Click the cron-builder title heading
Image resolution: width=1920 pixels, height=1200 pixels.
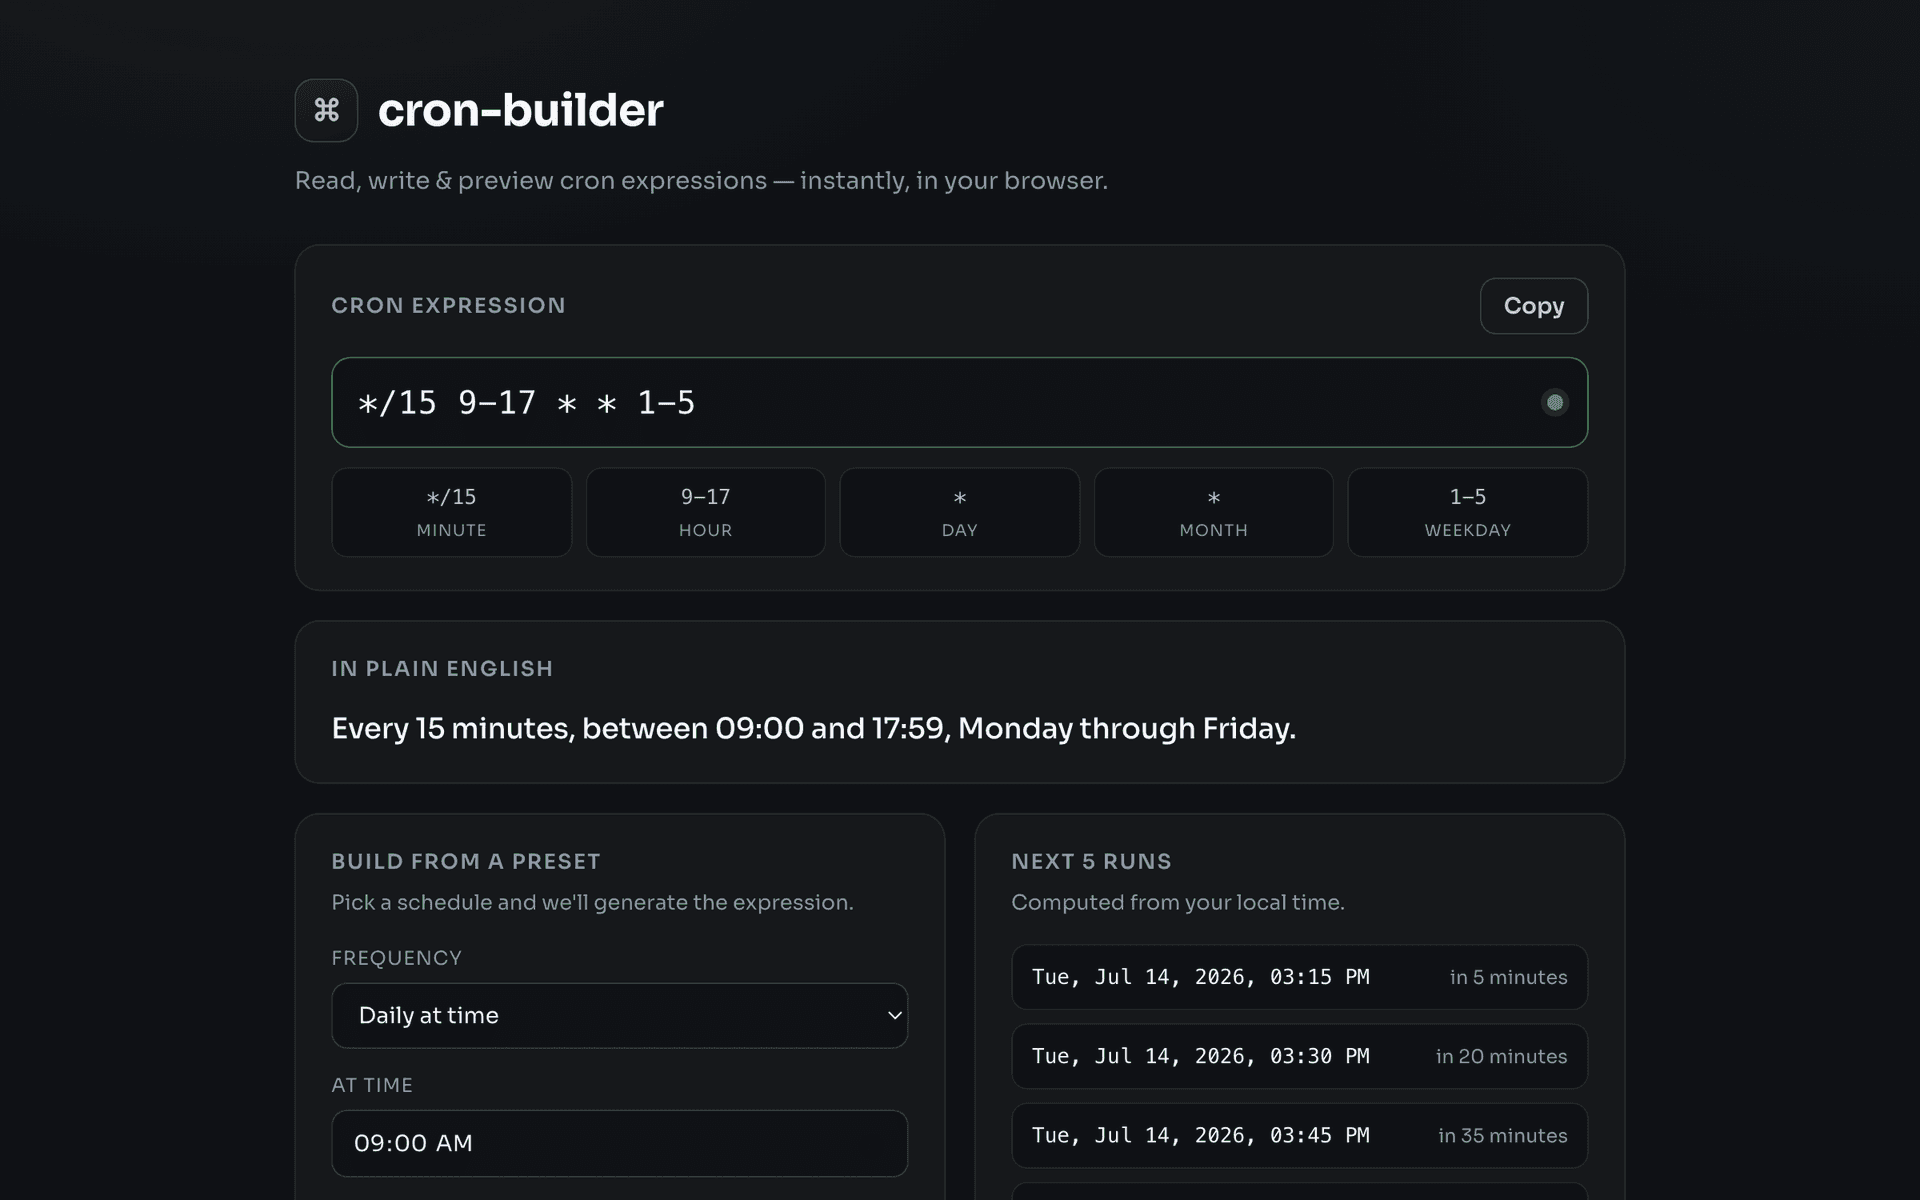click(520, 110)
